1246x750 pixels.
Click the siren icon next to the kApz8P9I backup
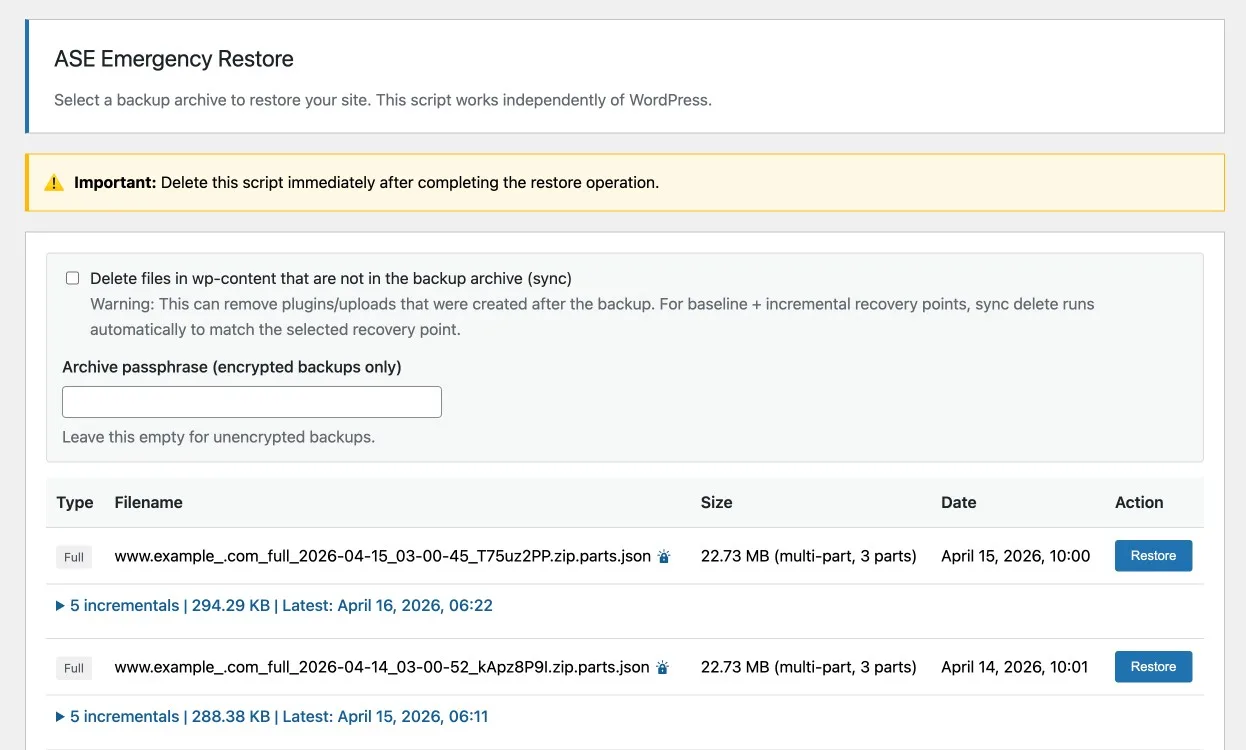pos(662,667)
